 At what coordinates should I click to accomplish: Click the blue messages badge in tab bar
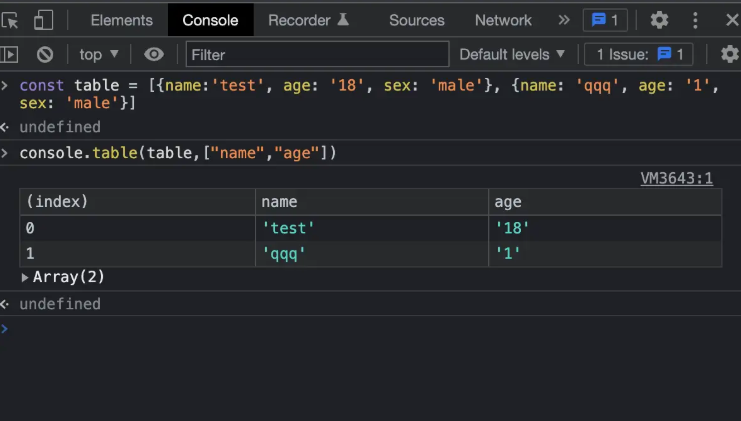606,20
